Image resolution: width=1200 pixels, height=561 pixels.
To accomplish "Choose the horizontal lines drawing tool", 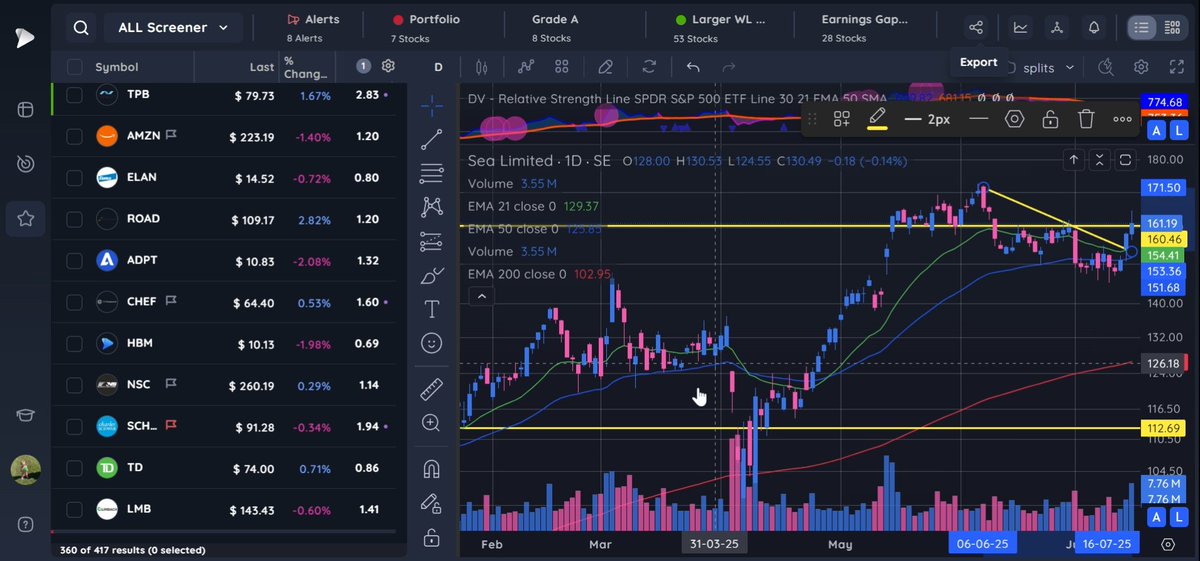I will pyautogui.click(x=432, y=173).
